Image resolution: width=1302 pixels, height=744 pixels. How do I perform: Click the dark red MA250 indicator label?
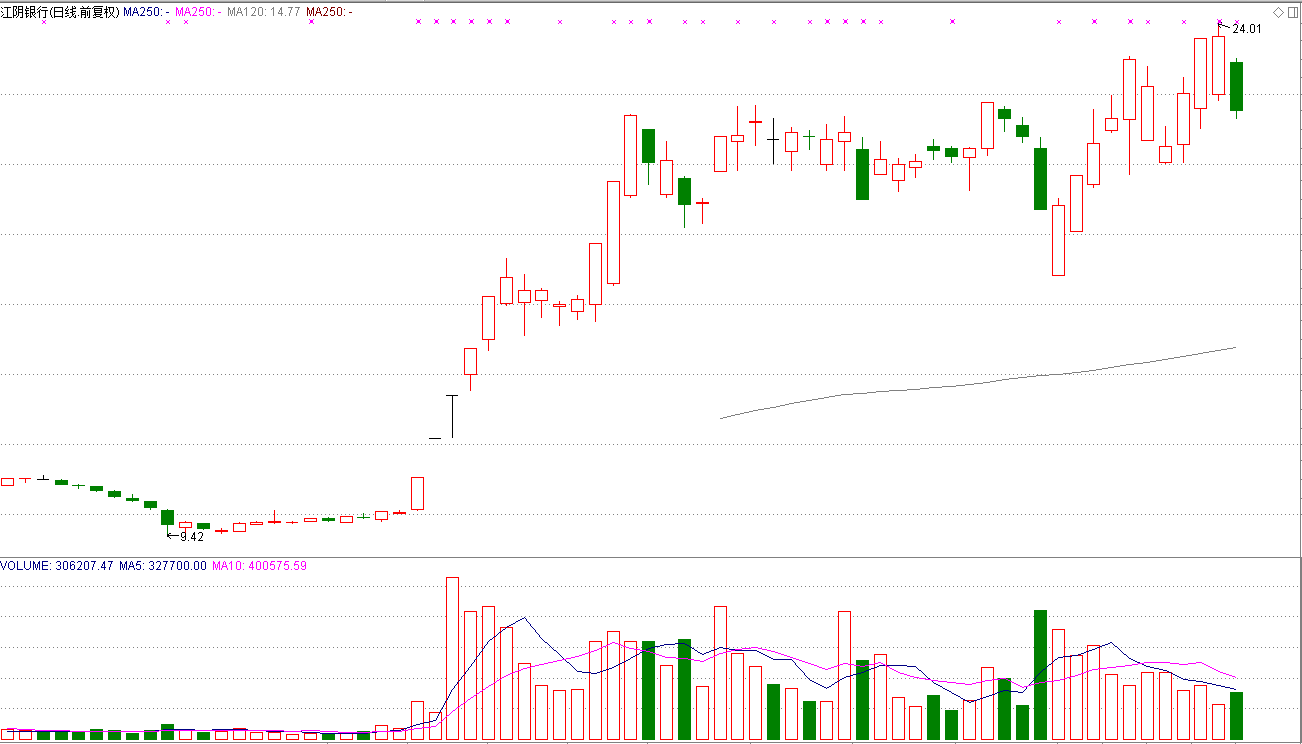click(329, 12)
